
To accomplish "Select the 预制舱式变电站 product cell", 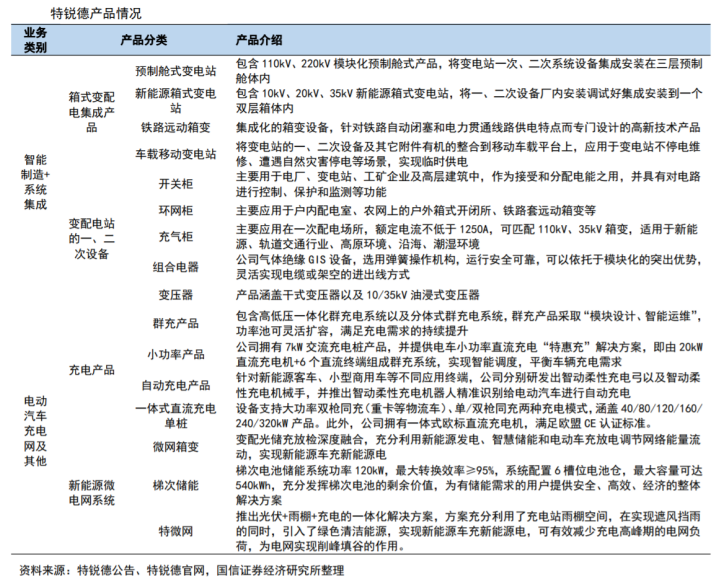I will [x=175, y=72].
